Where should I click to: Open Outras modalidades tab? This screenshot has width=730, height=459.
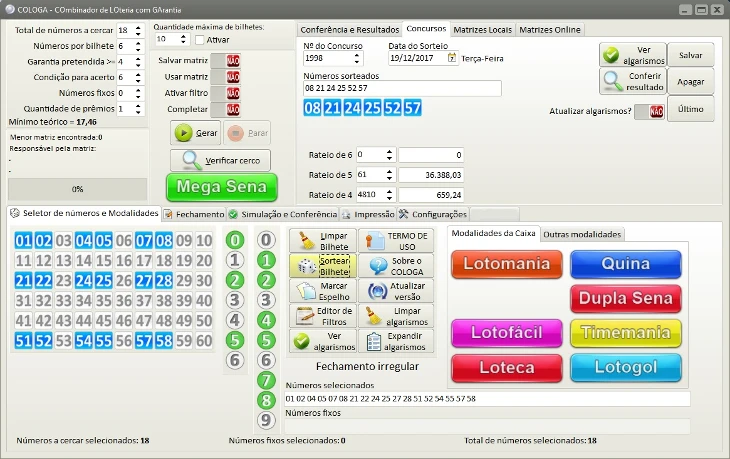pyautogui.click(x=582, y=234)
